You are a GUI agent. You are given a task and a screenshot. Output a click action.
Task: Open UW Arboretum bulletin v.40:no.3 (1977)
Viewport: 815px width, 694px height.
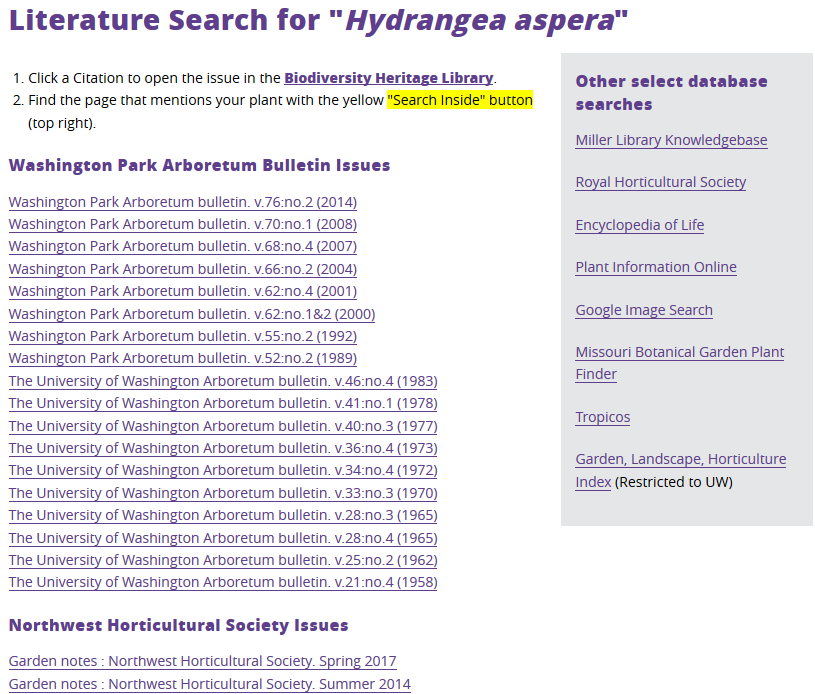(x=223, y=426)
